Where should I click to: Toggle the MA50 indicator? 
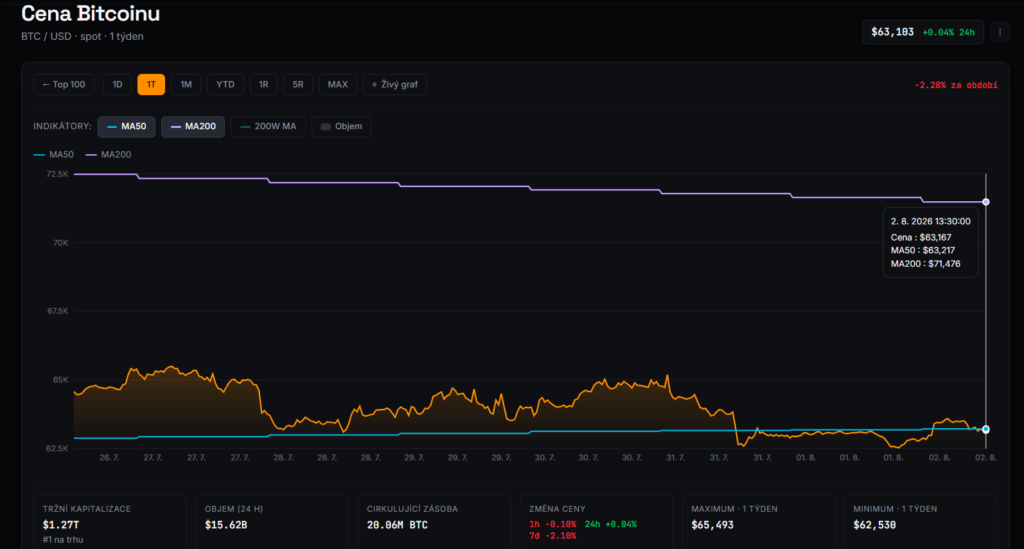pyautogui.click(x=127, y=127)
